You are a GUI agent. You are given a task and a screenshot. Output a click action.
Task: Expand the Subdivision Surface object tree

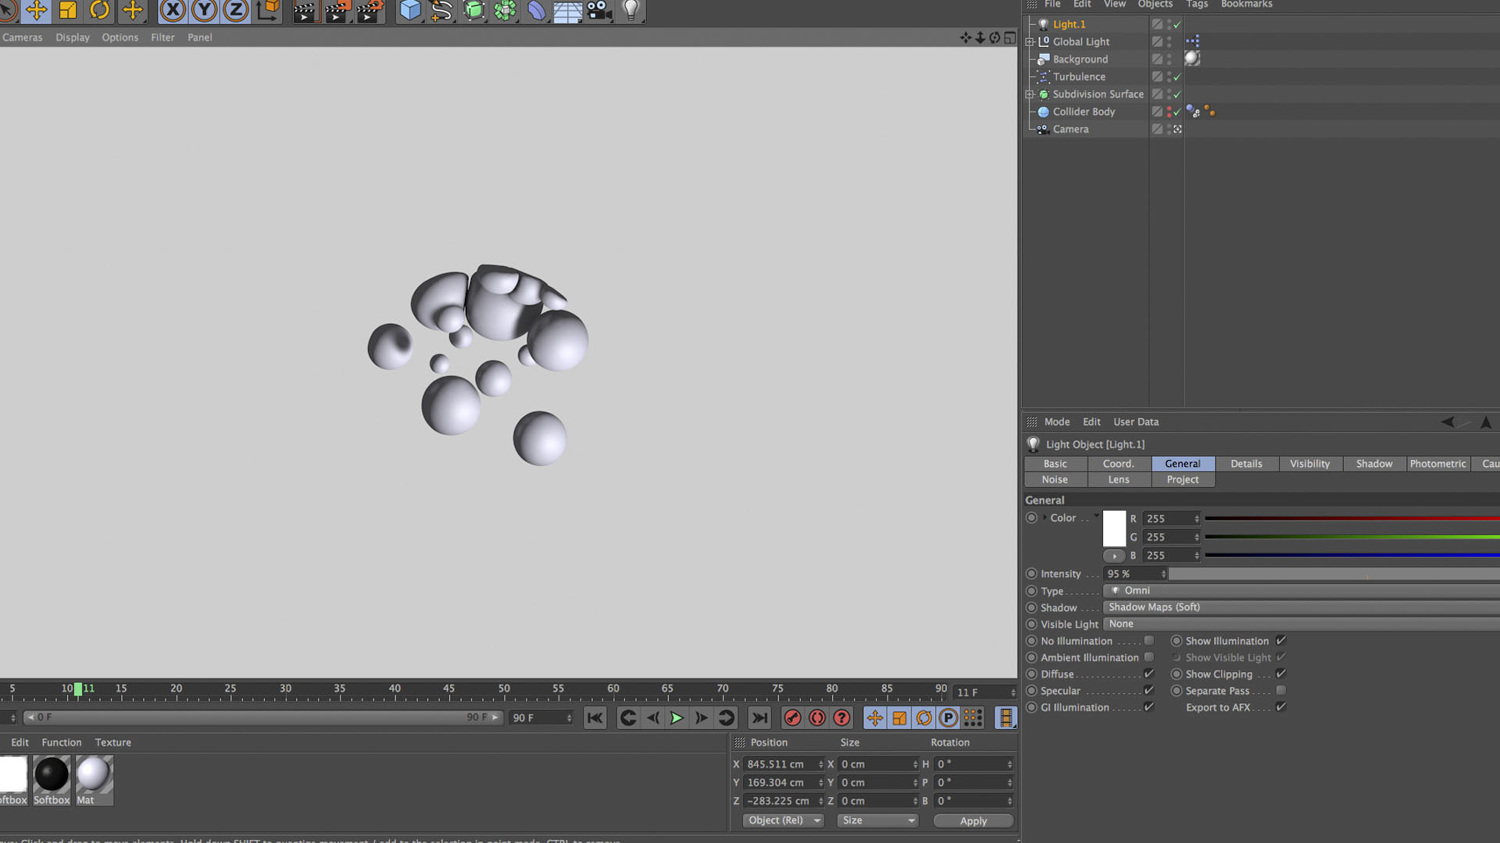point(1030,94)
